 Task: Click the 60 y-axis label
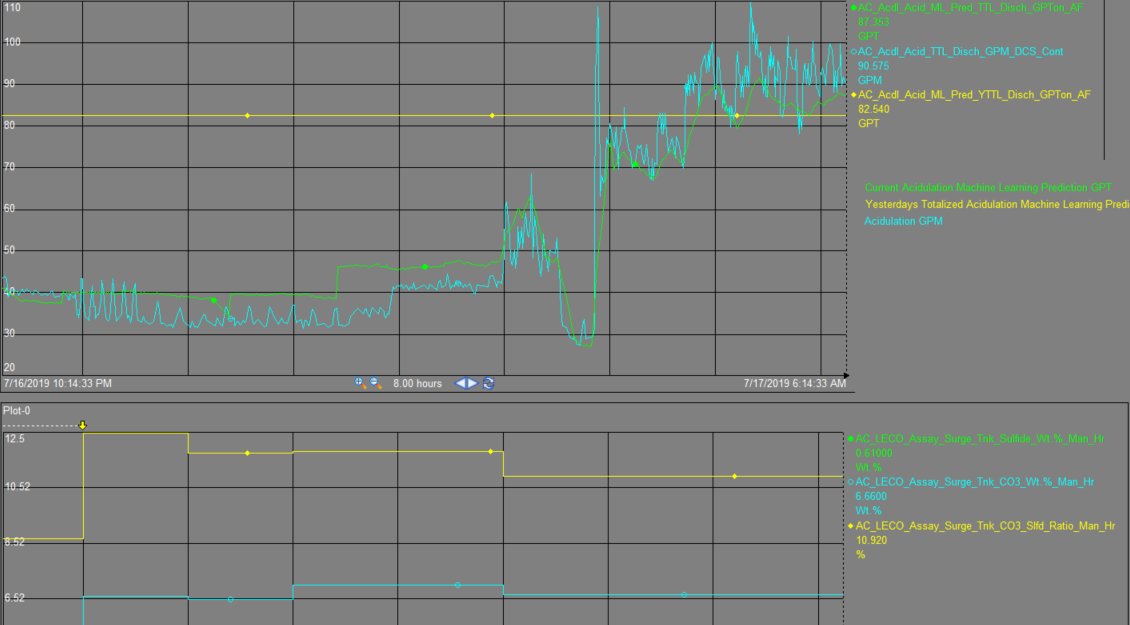tap(9, 208)
